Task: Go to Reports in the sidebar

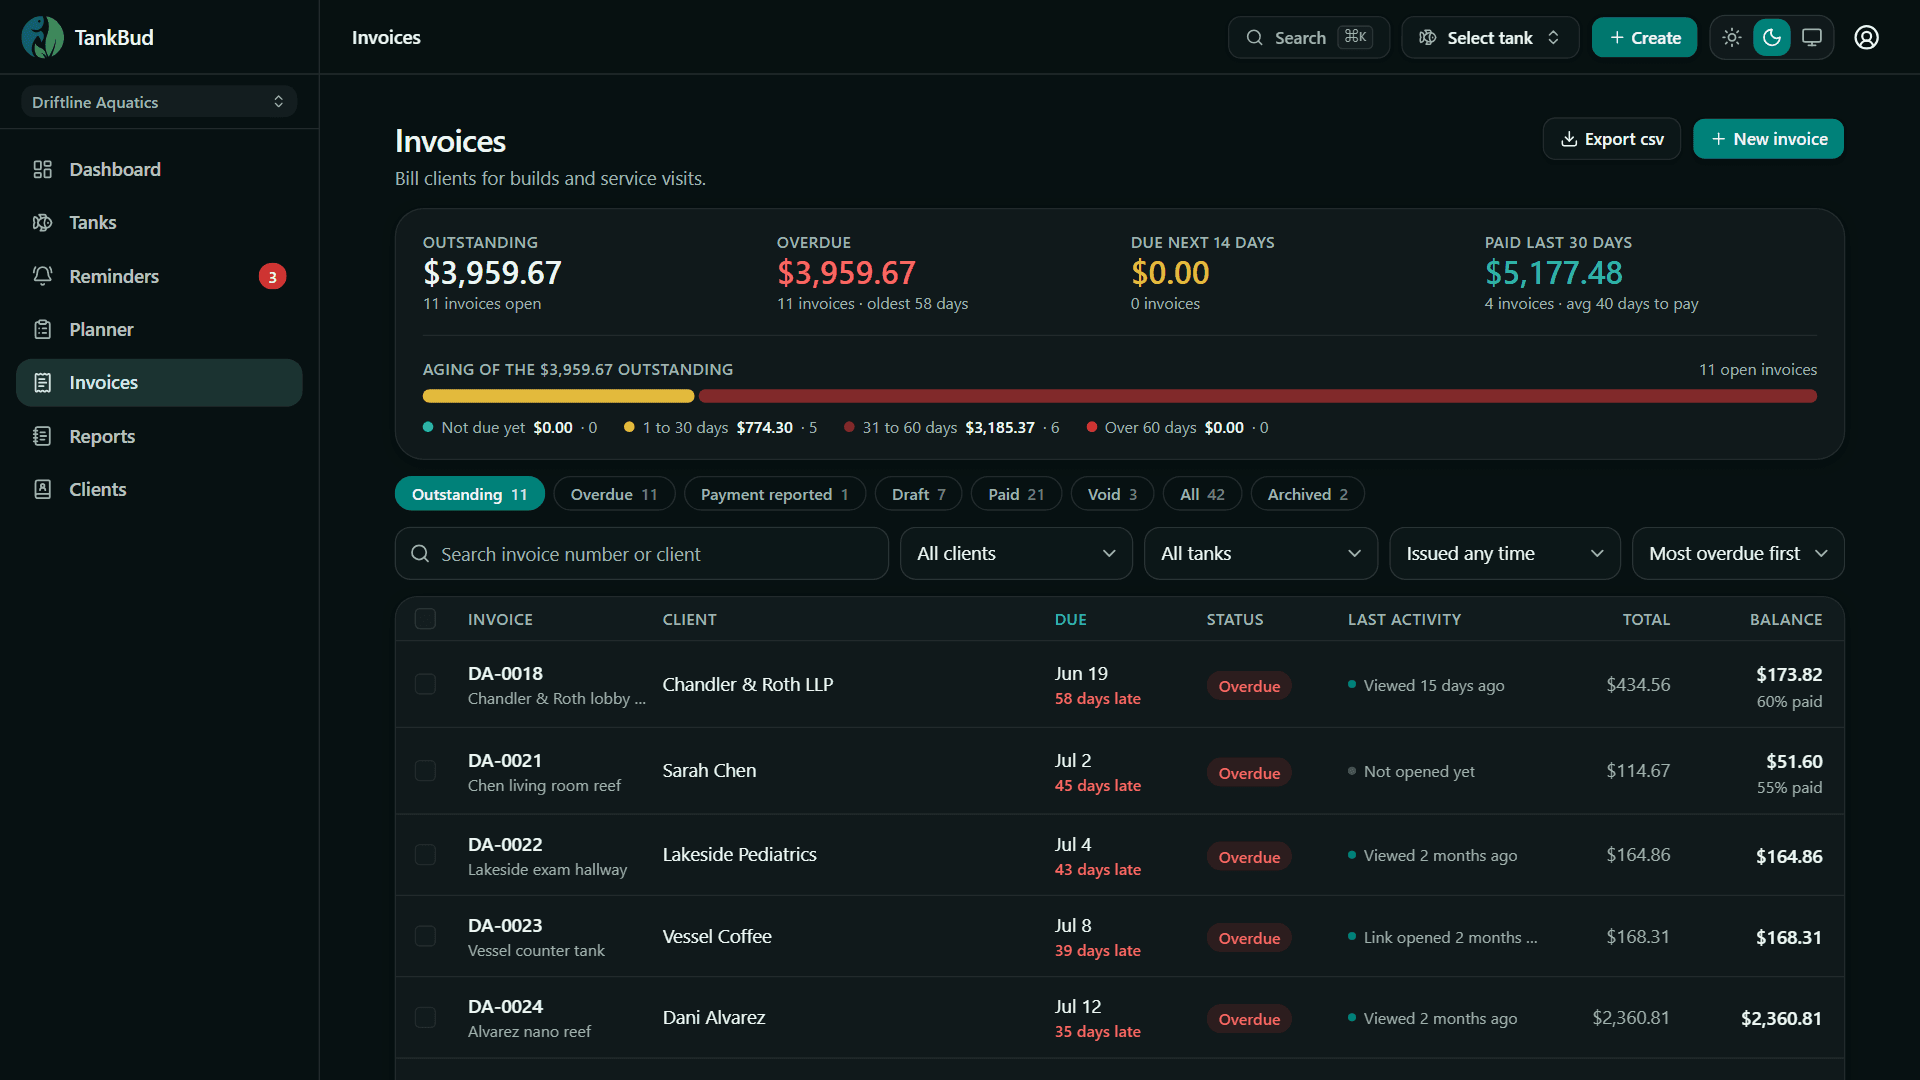Action: [159, 436]
